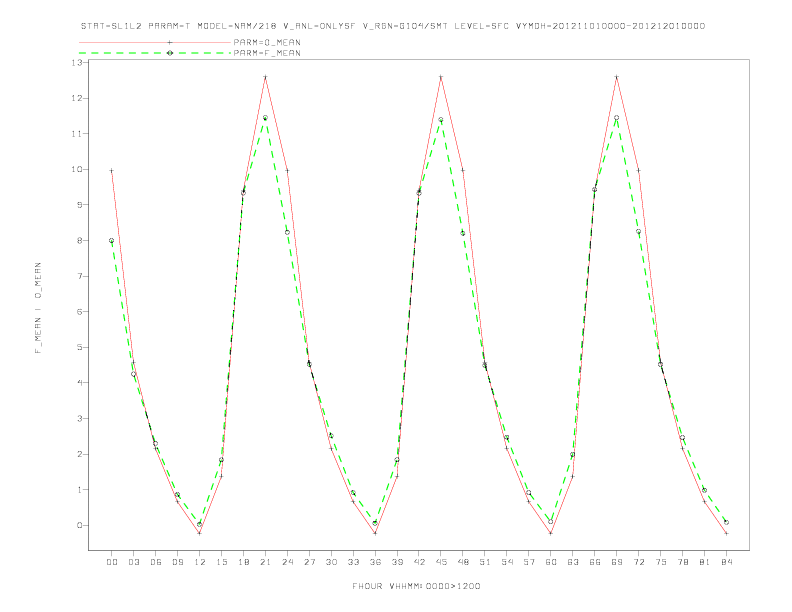Select the F_MEAN circle marker at hour 24

(287, 232)
